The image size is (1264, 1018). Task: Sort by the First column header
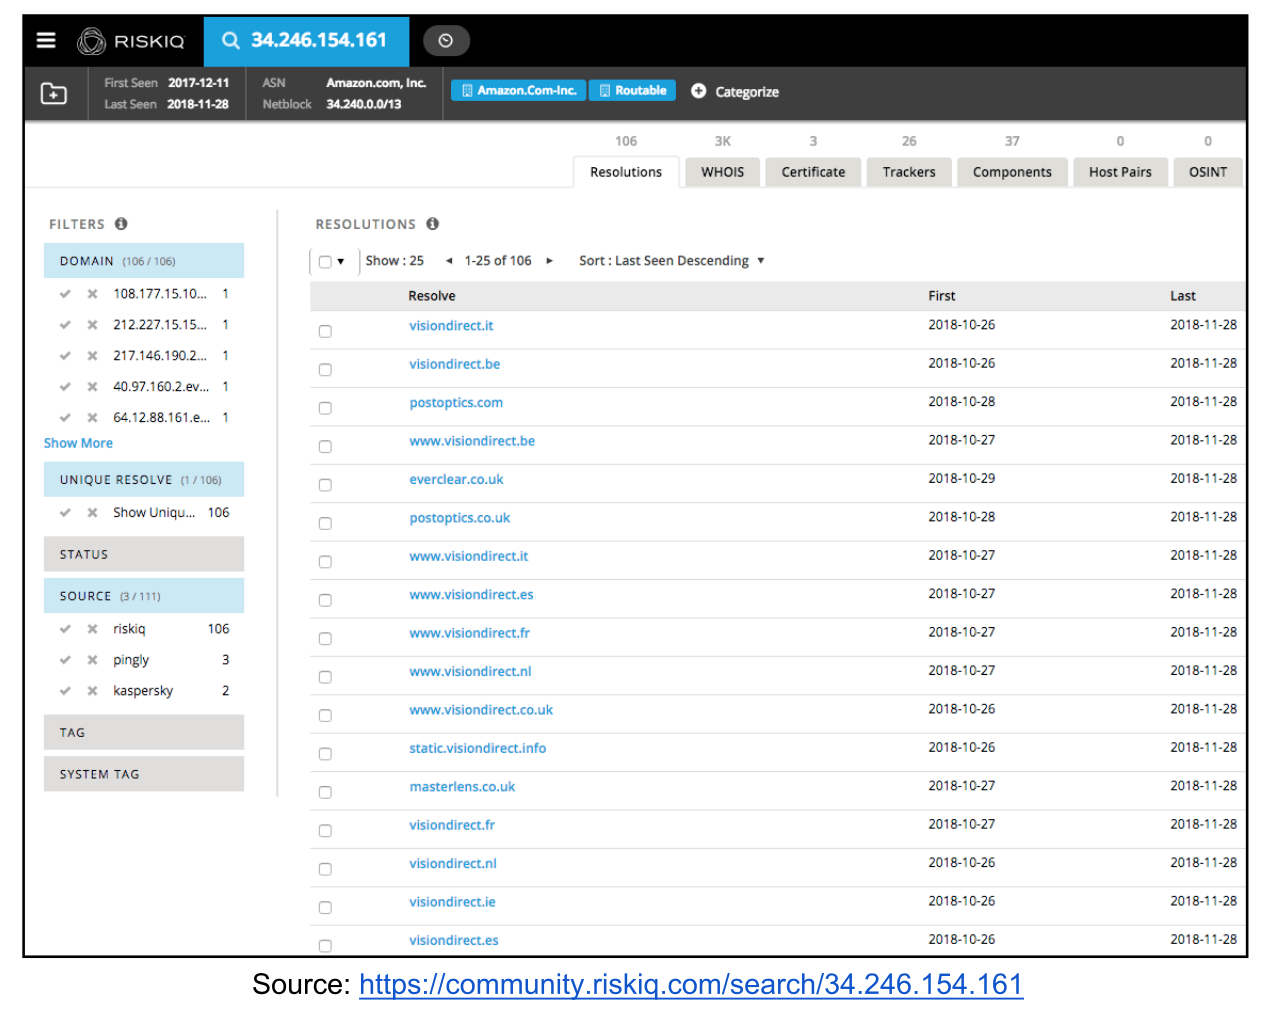coord(942,296)
